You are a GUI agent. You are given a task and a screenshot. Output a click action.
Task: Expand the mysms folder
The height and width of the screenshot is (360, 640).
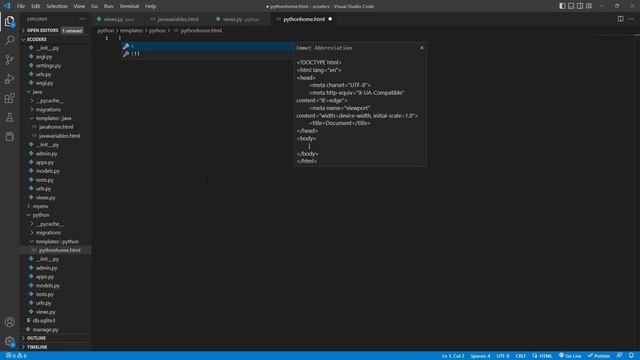pyautogui.click(x=55, y=206)
